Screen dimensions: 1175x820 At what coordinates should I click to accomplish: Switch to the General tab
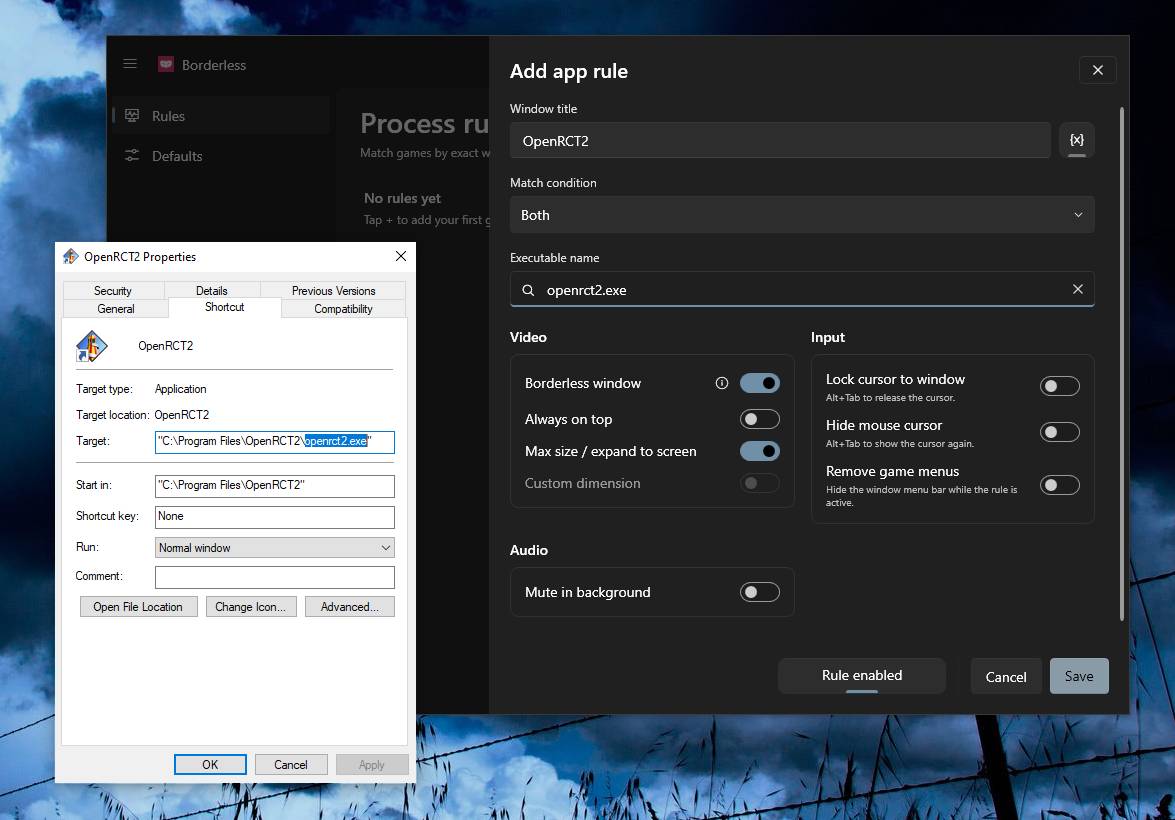tap(115, 309)
